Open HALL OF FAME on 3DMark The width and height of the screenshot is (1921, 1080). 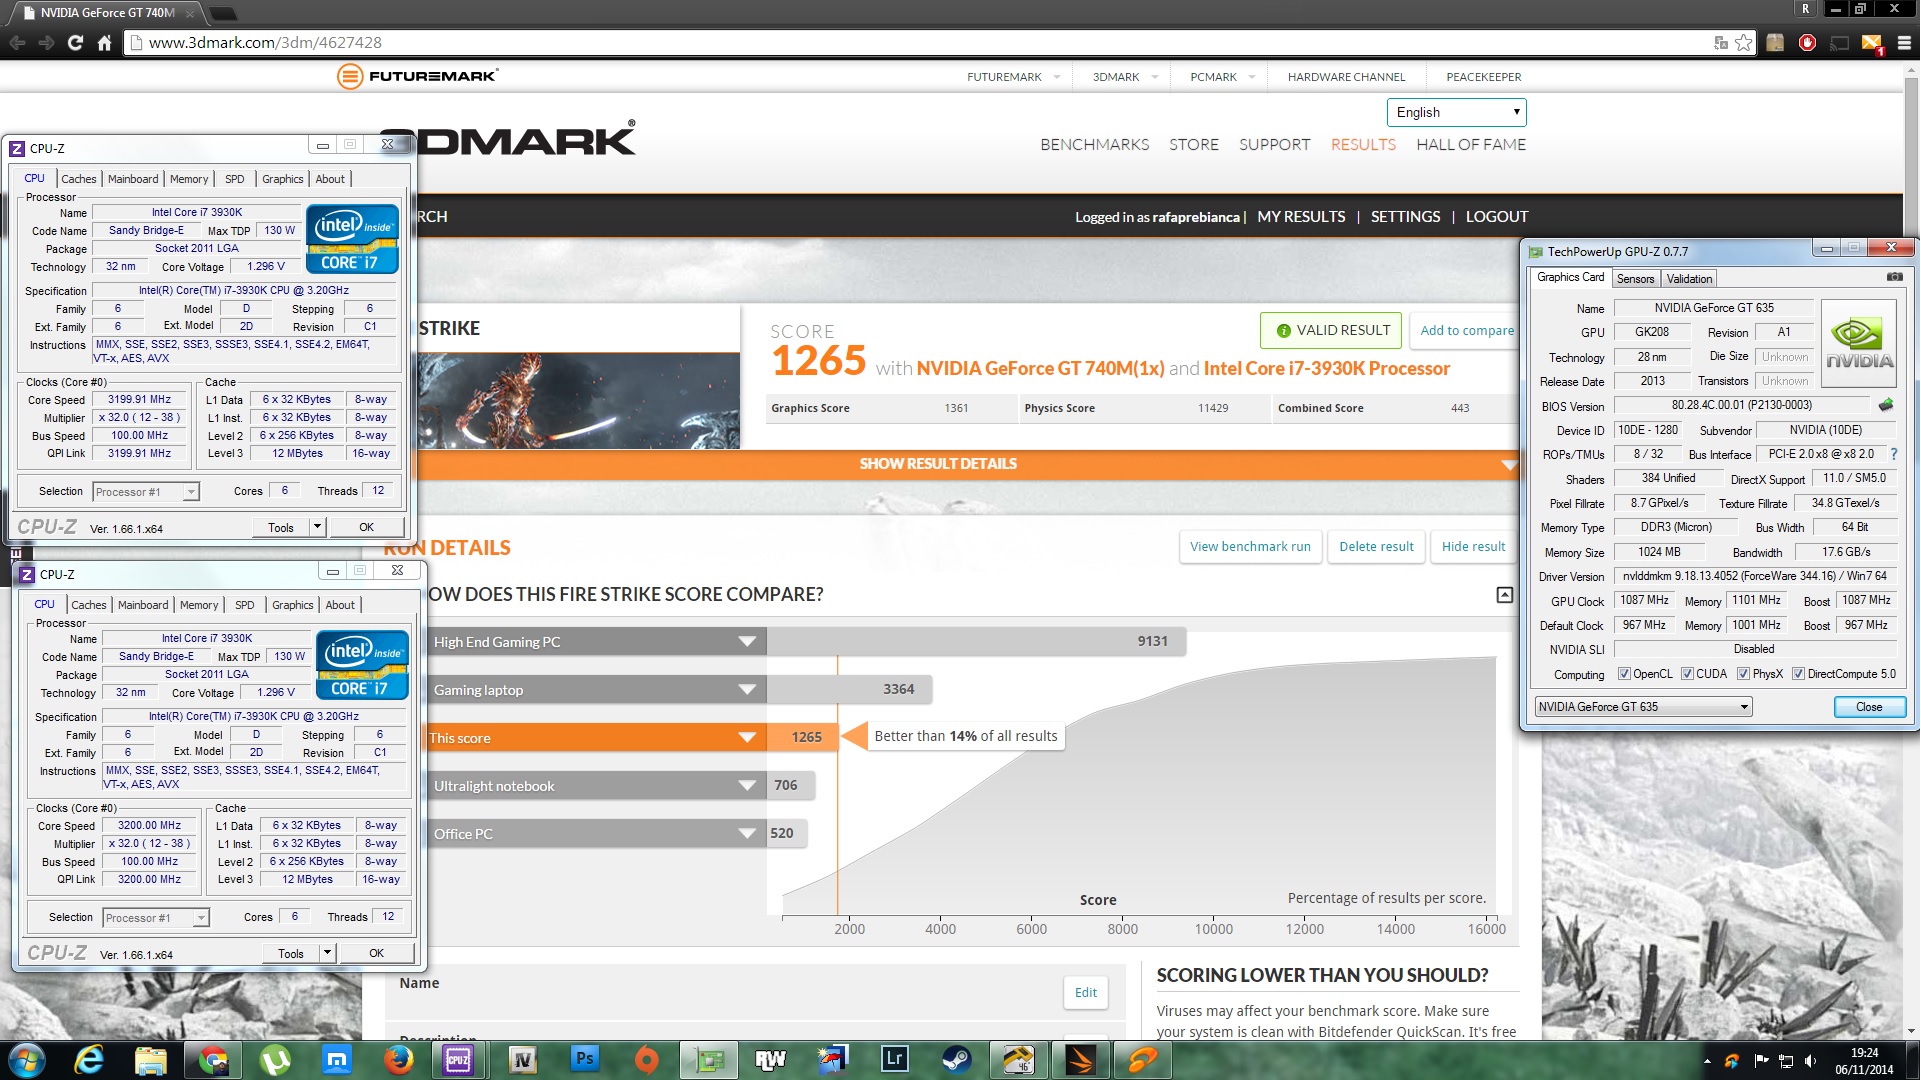coord(1470,145)
